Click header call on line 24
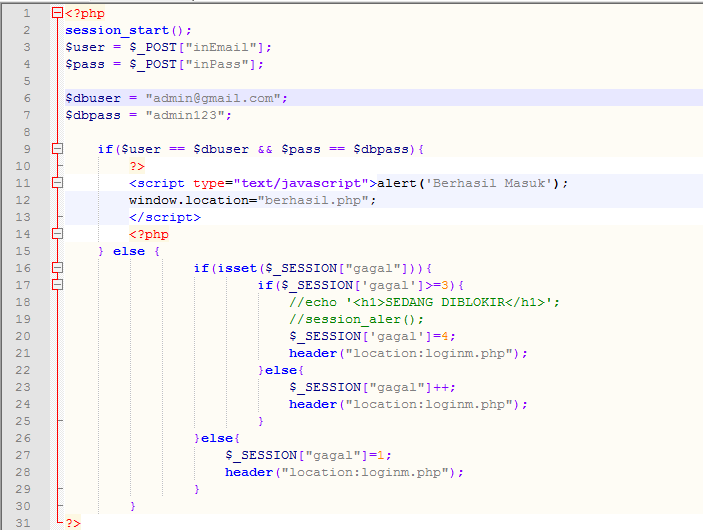The width and height of the screenshot is (703, 530). click(x=408, y=404)
